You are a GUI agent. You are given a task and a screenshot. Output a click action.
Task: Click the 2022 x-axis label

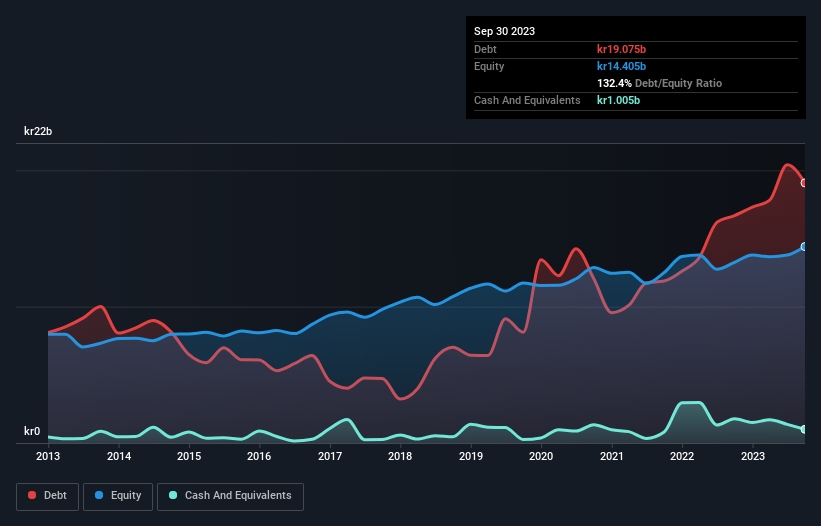tap(682, 456)
